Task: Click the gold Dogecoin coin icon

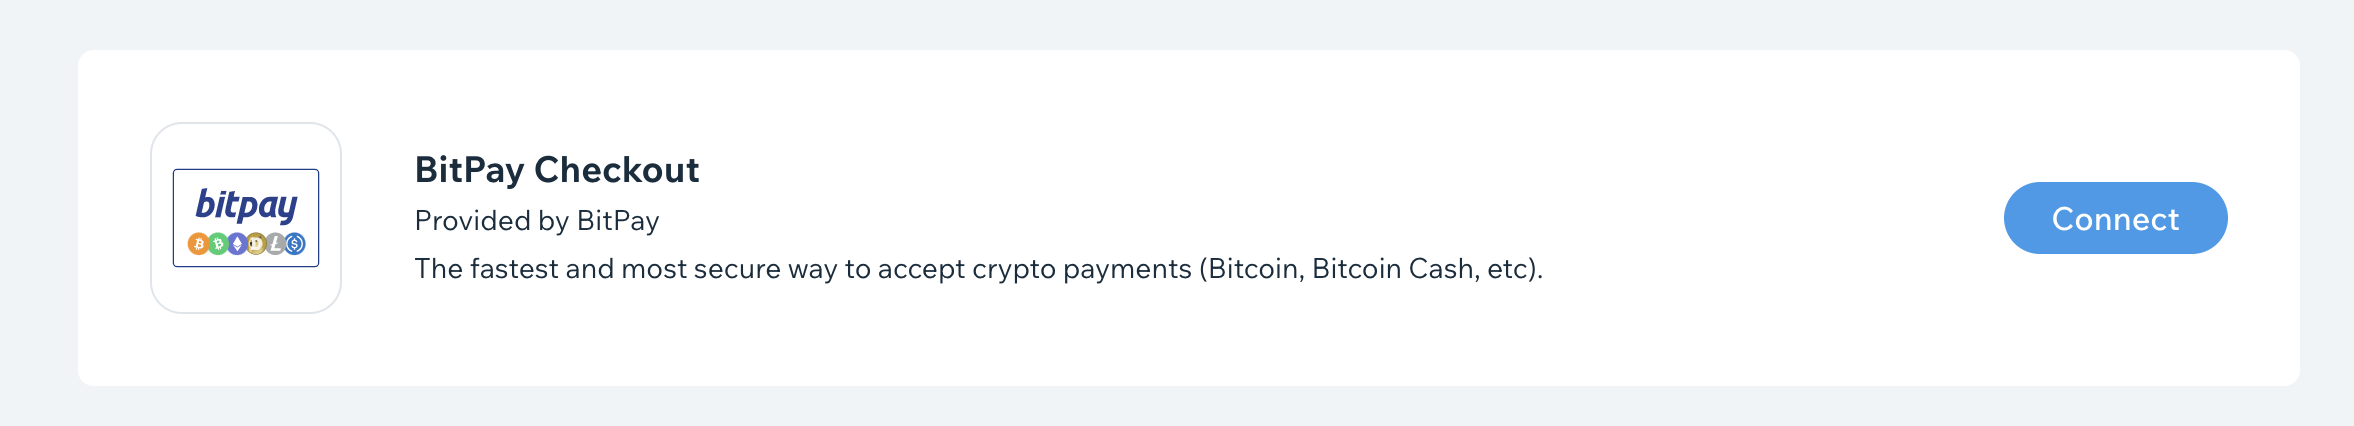Action: [256, 243]
